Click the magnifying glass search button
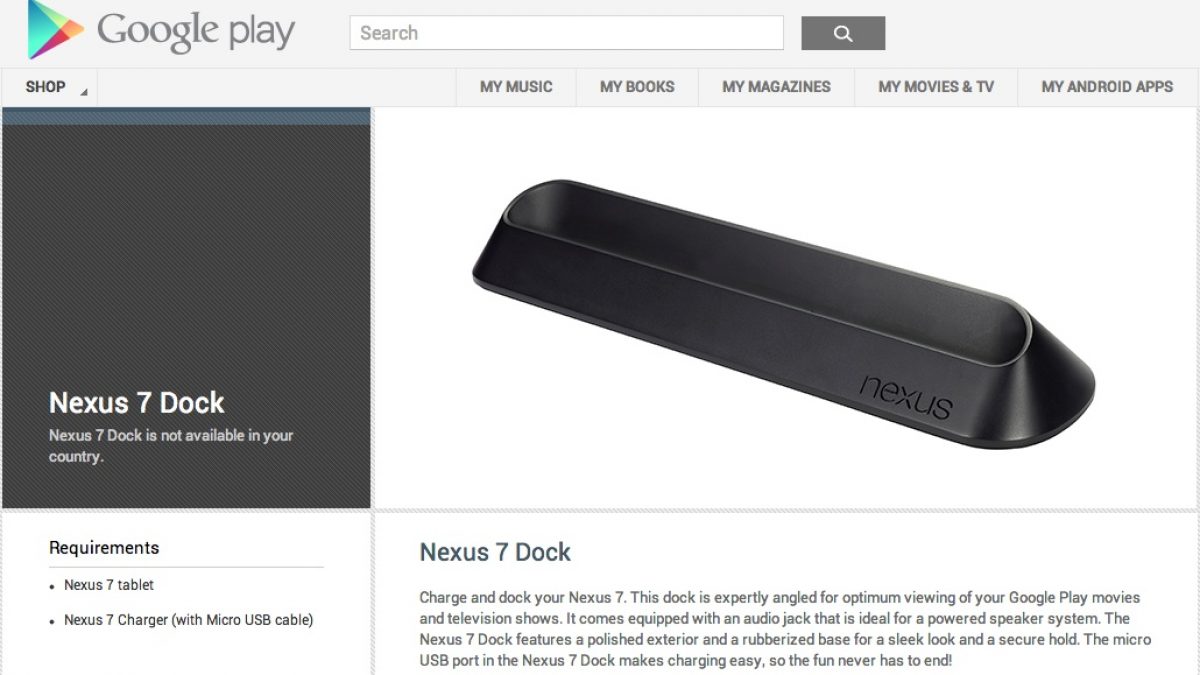This screenshot has width=1200, height=675. pos(843,33)
